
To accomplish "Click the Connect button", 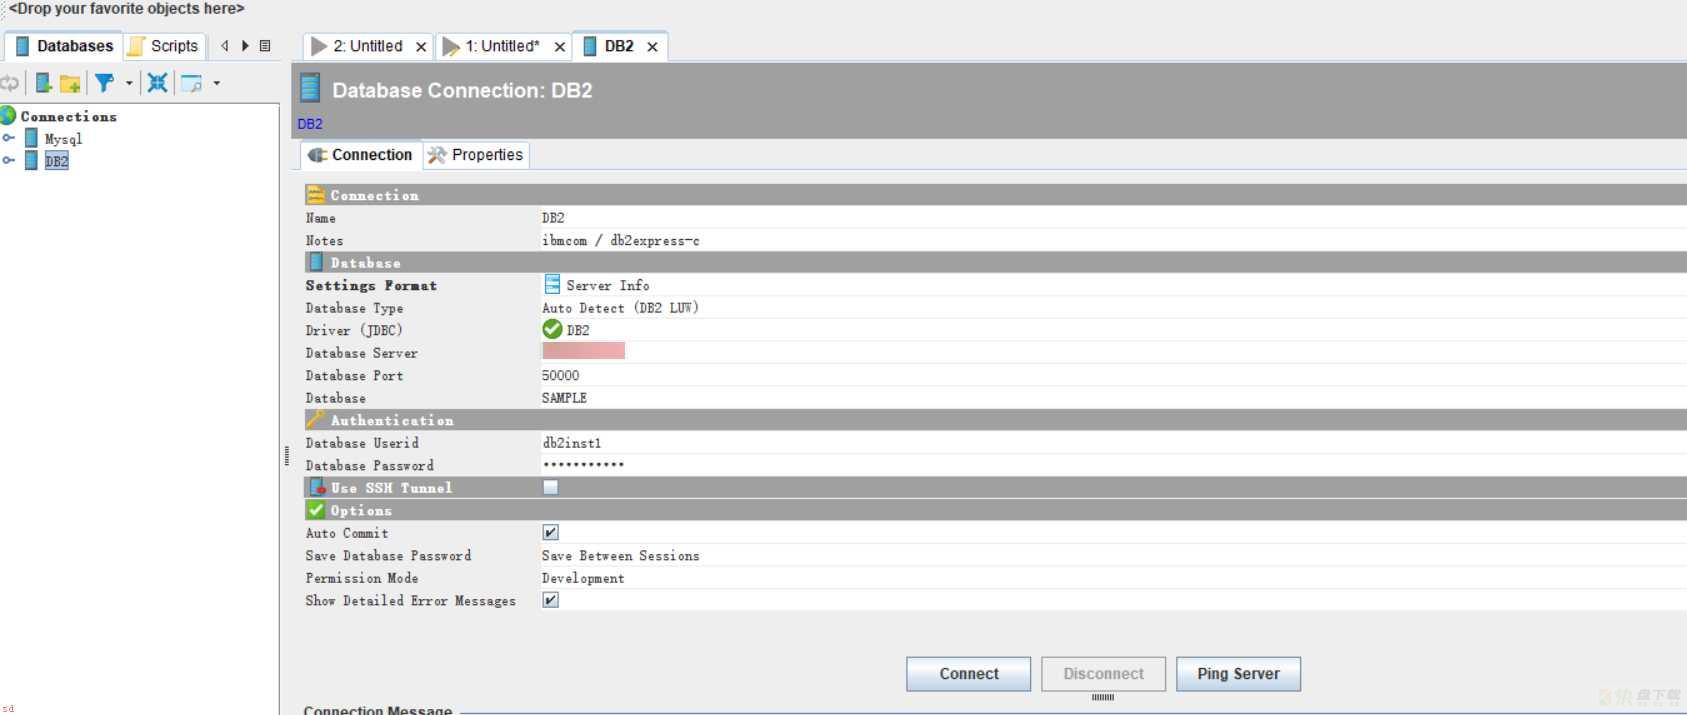I will point(968,674).
